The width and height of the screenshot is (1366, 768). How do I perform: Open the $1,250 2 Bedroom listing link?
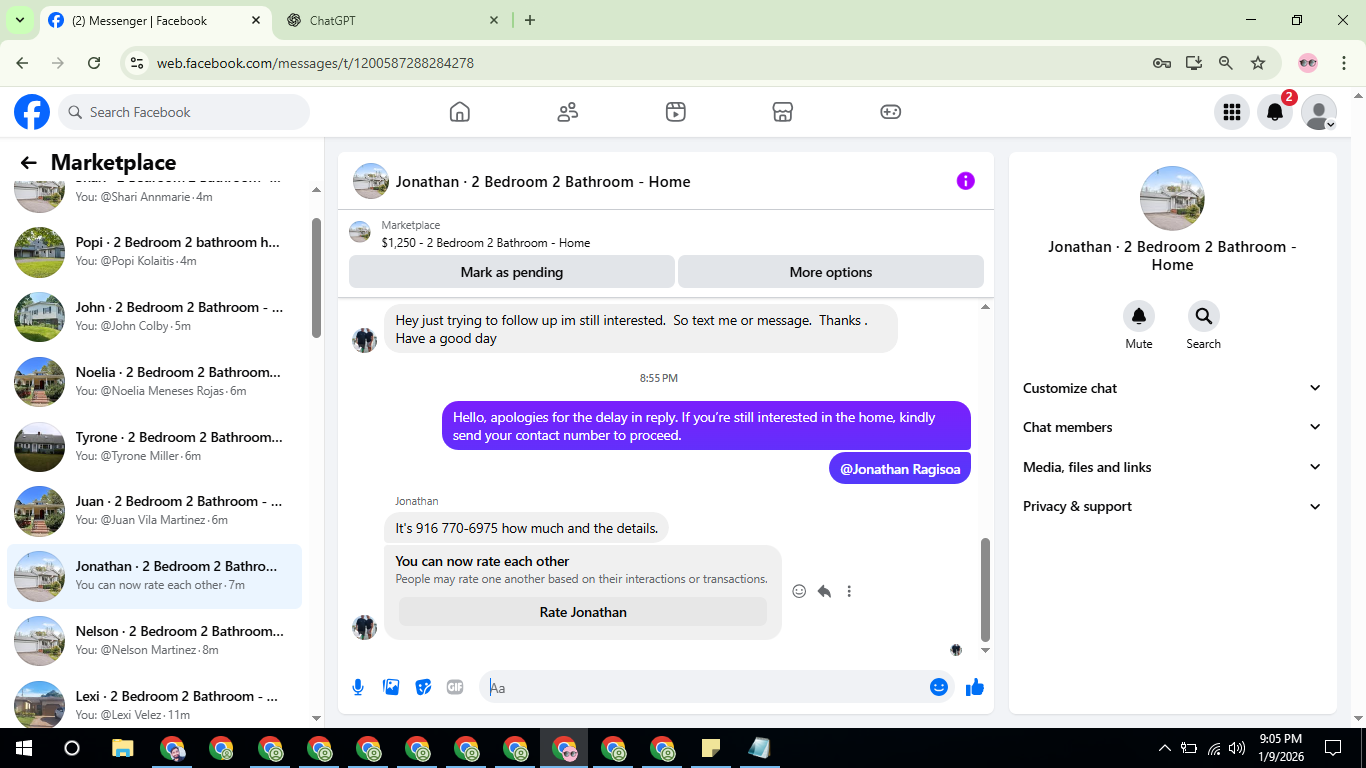click(x=486, y=243)
